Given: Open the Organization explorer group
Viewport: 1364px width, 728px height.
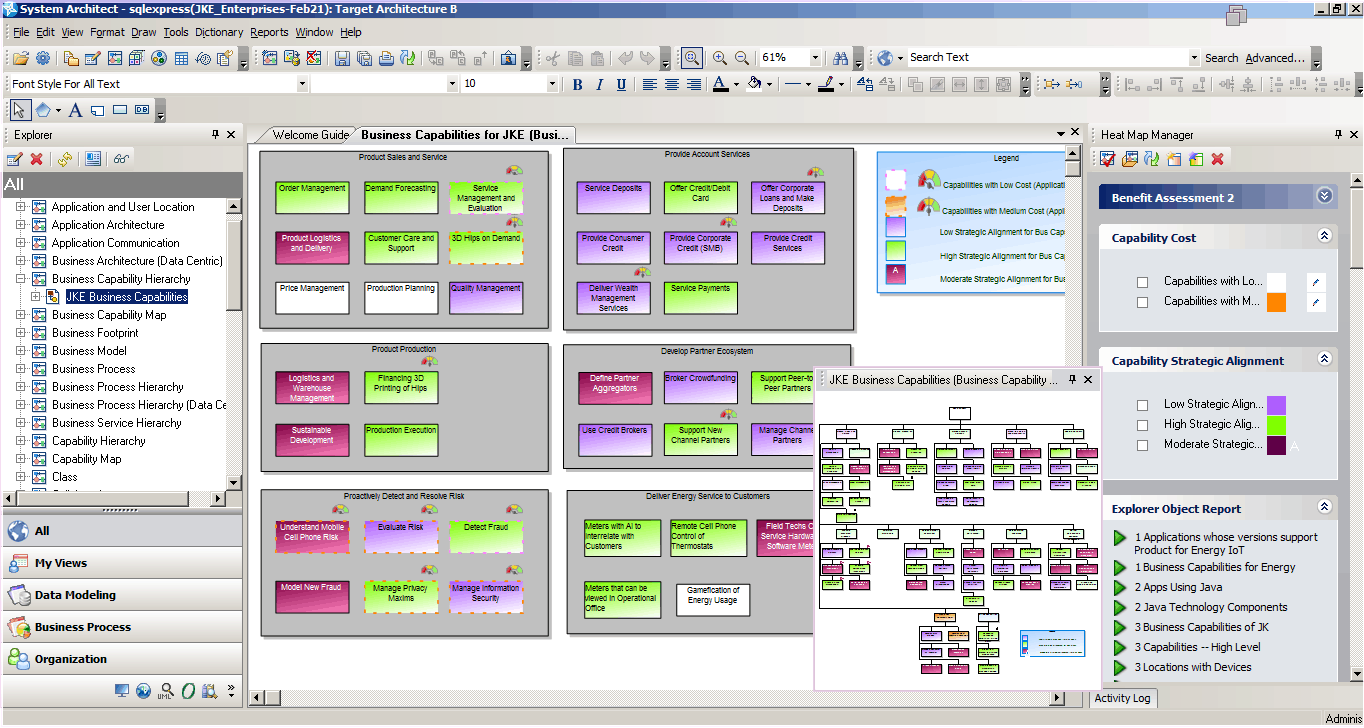Looking at the screenshot, I should [x=122, y=659].
